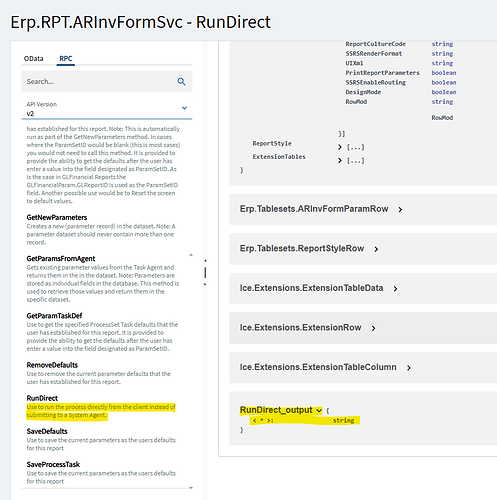Click the string type under RunDirect_output
The image size is (497, 500).
coord(343,420)
